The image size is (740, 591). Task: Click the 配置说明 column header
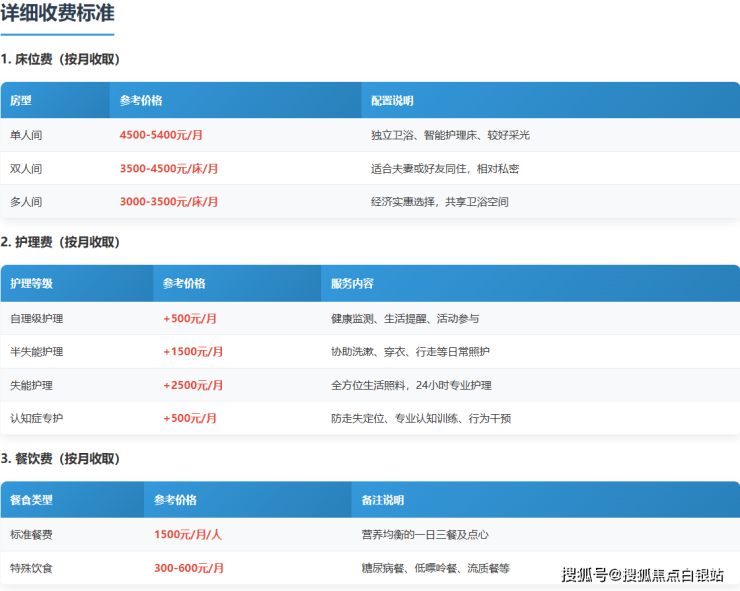click(x=392, y=101)
